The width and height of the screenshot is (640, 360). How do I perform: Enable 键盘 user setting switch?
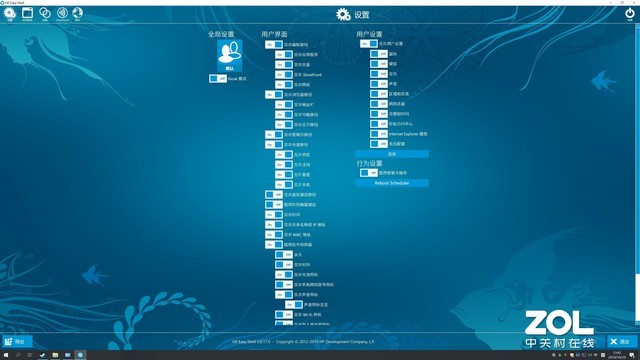click(379, 64)
